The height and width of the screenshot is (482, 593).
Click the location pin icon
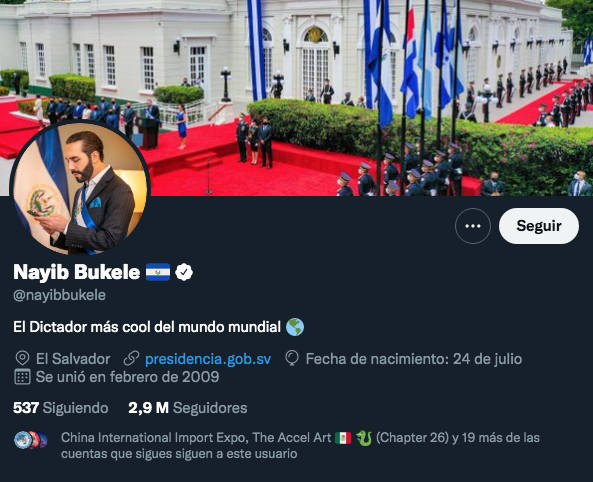22,358
